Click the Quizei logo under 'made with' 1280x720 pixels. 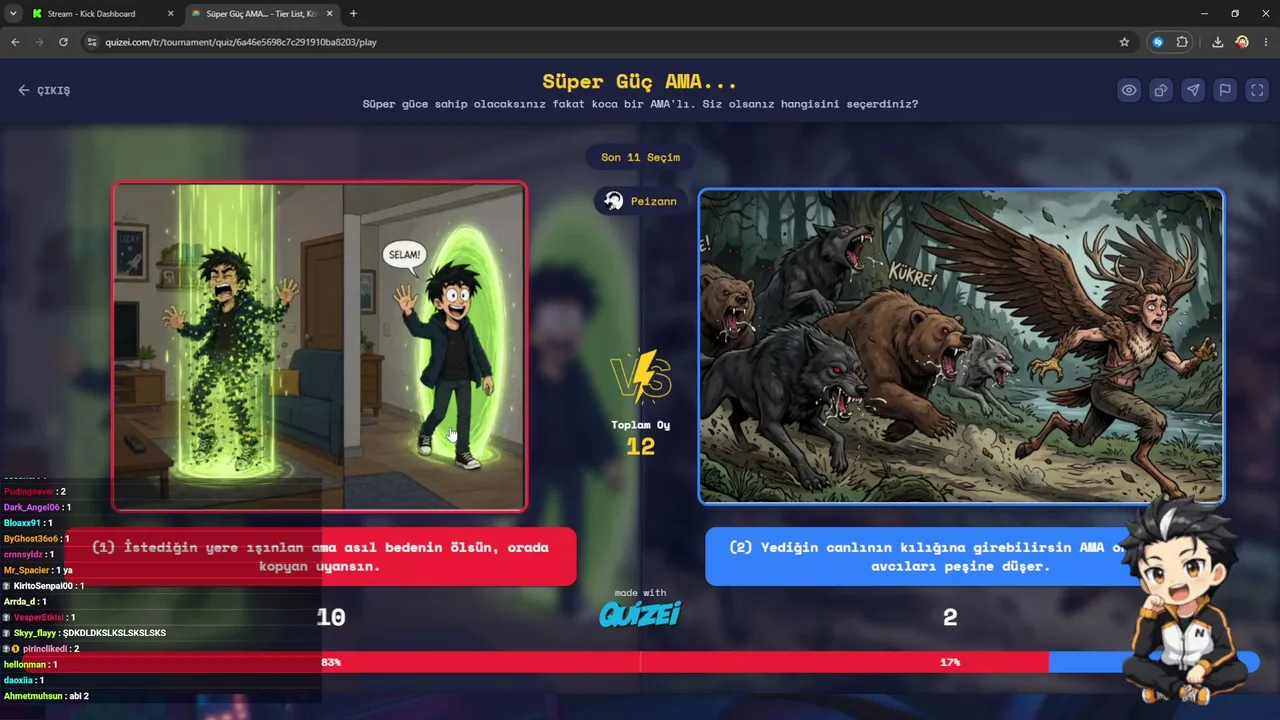[640, 614]
